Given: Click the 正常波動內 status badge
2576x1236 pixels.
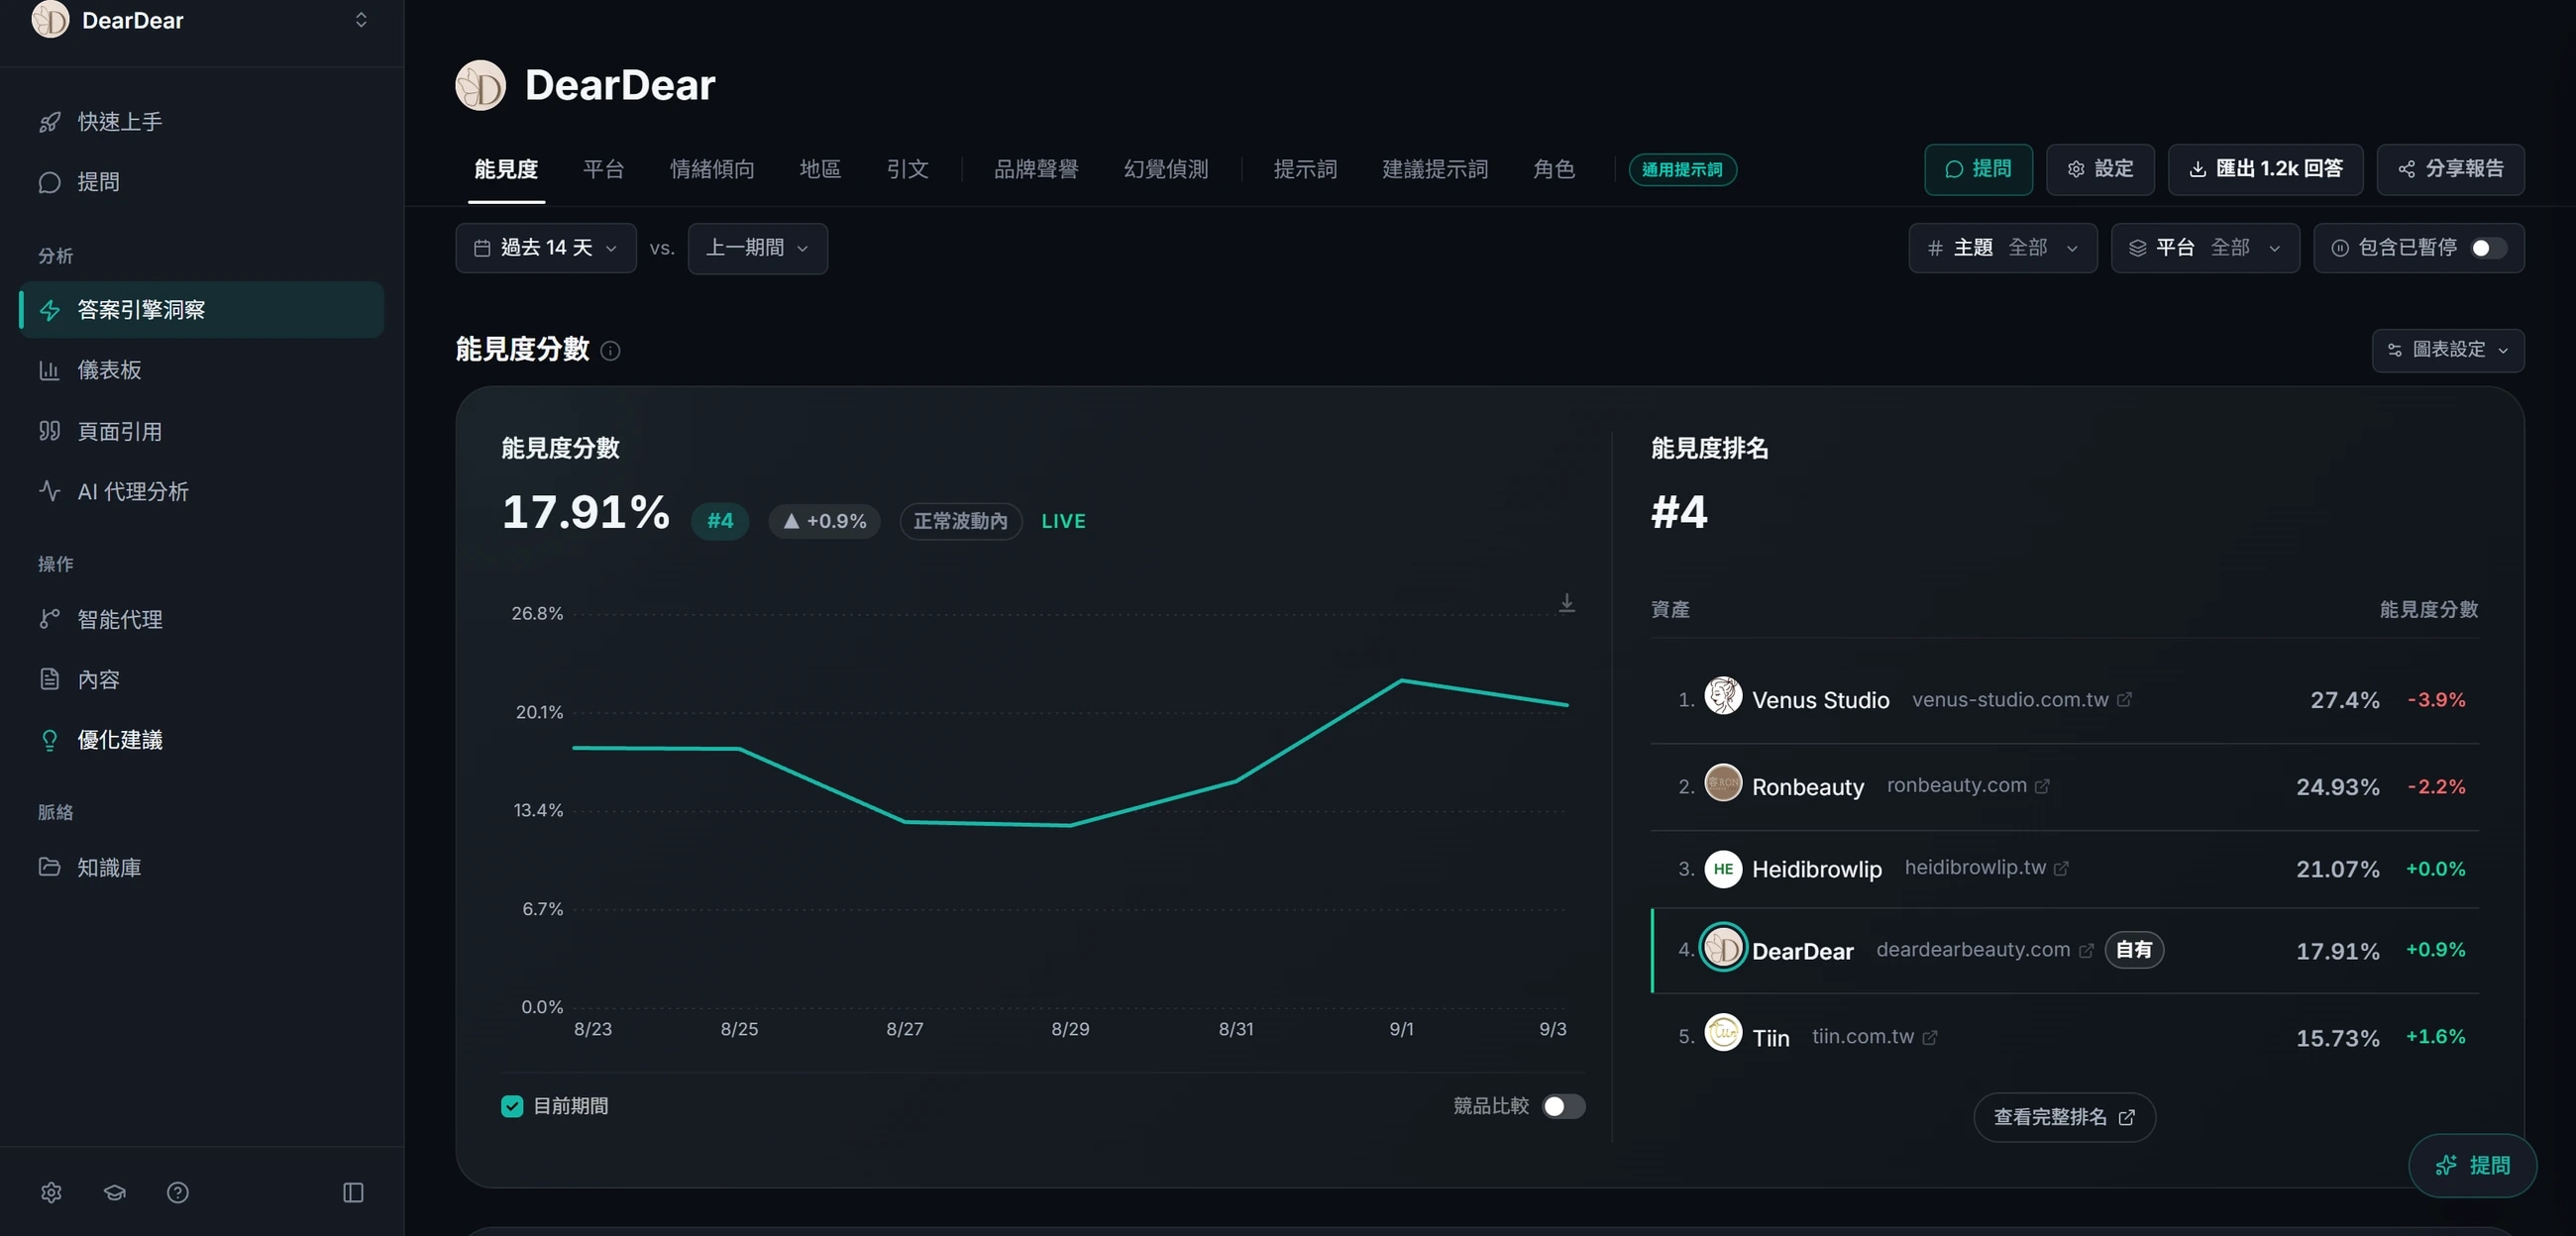Looking at the screenshot, I should click(x=960, y=521).
